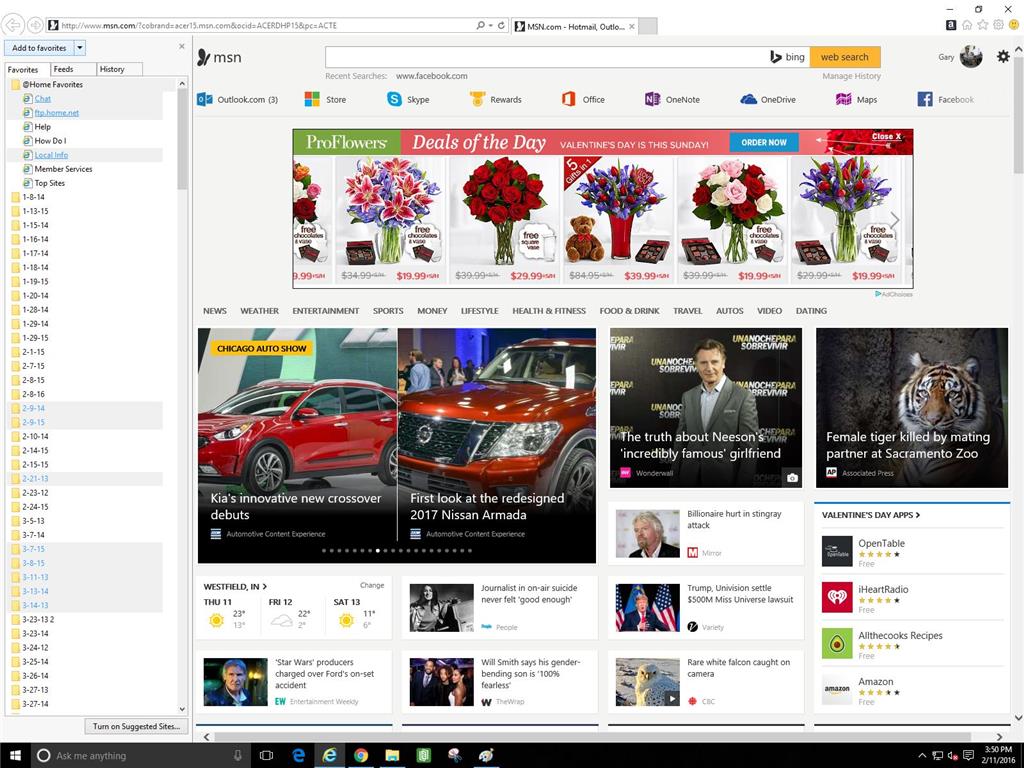This screenshot has width=1024, height=768.
Task: Close the Favorites sidebar panel
Action: click(181, 46)
